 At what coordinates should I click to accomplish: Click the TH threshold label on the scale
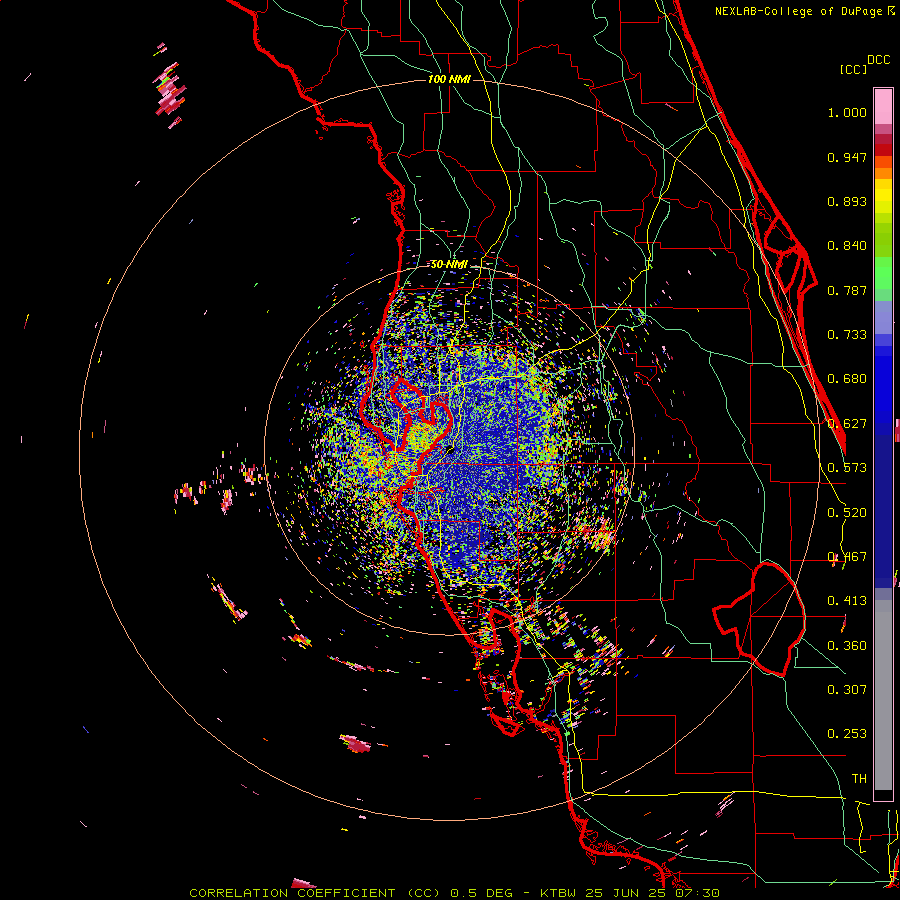click(859, 779)
